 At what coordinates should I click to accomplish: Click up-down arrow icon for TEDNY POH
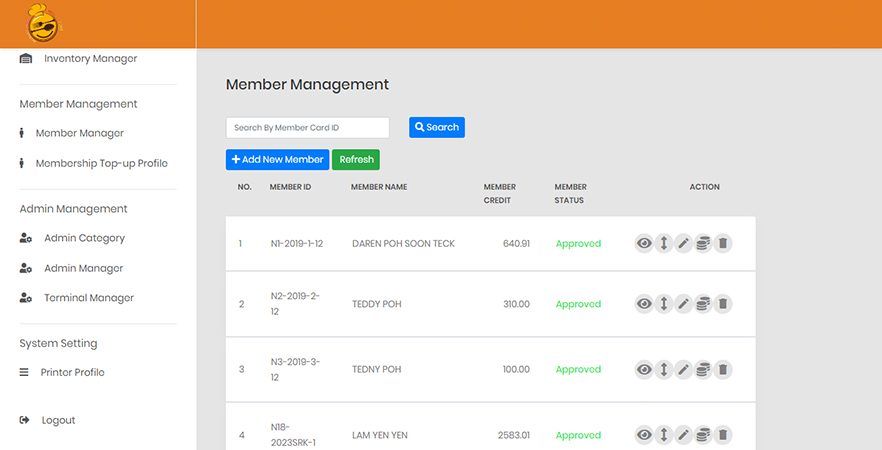click(x=664, y=369)
